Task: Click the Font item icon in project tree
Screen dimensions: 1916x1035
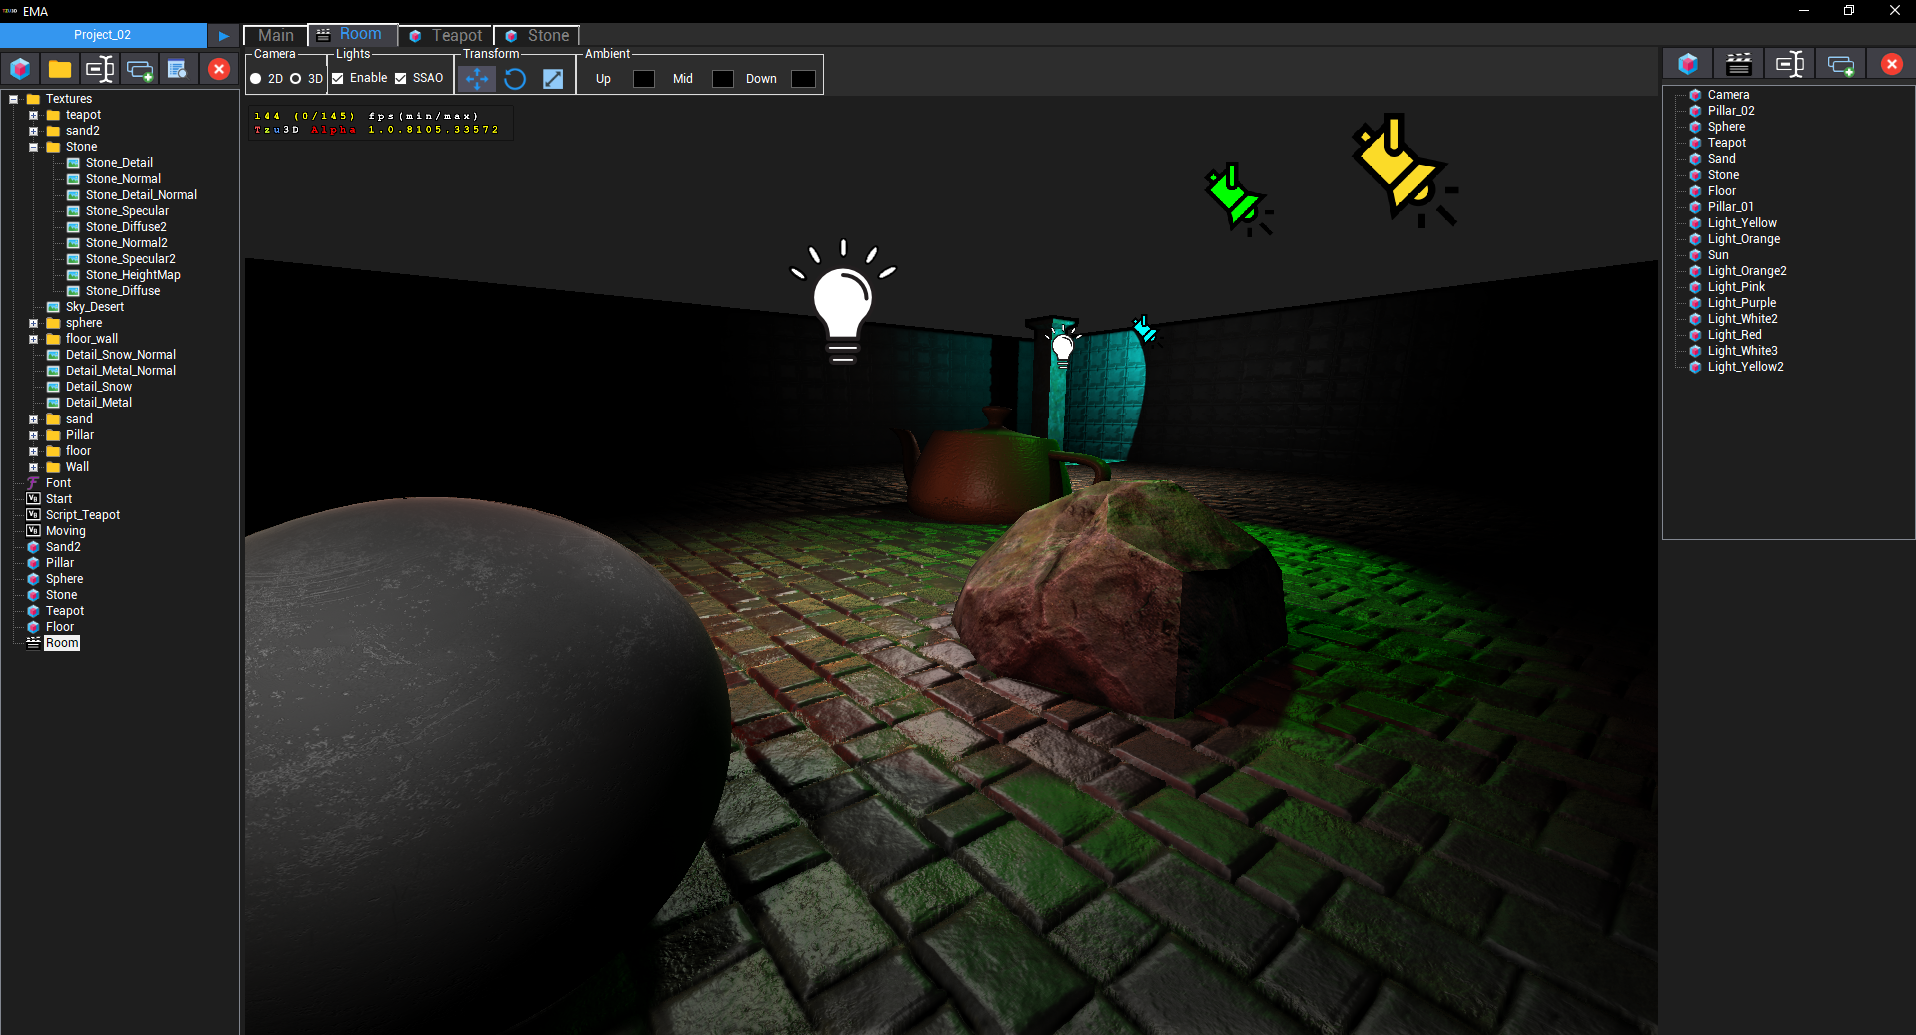Action: 33,483
